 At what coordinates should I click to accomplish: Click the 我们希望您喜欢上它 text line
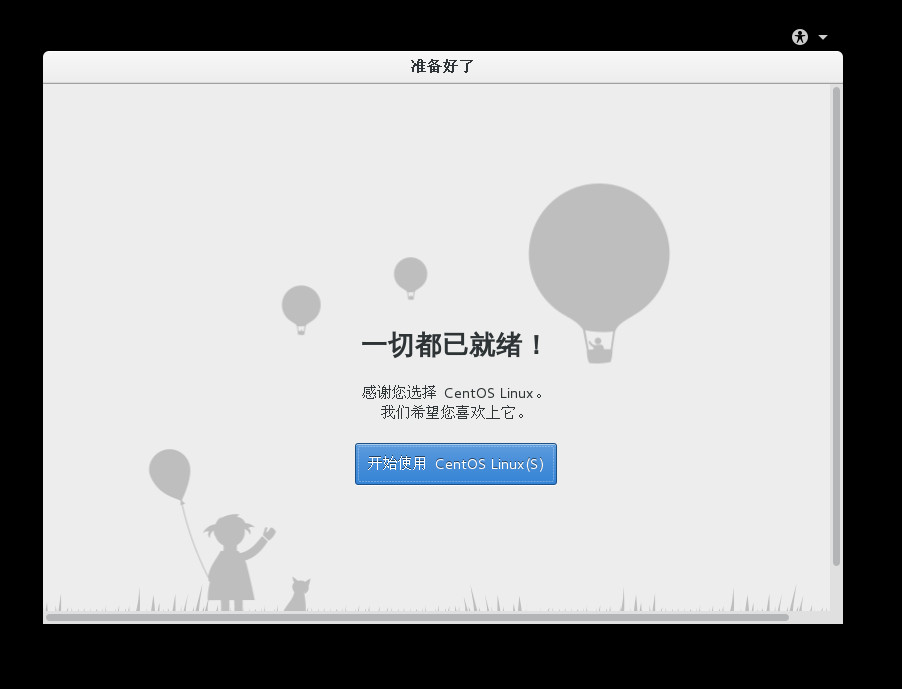click(453, 412)
